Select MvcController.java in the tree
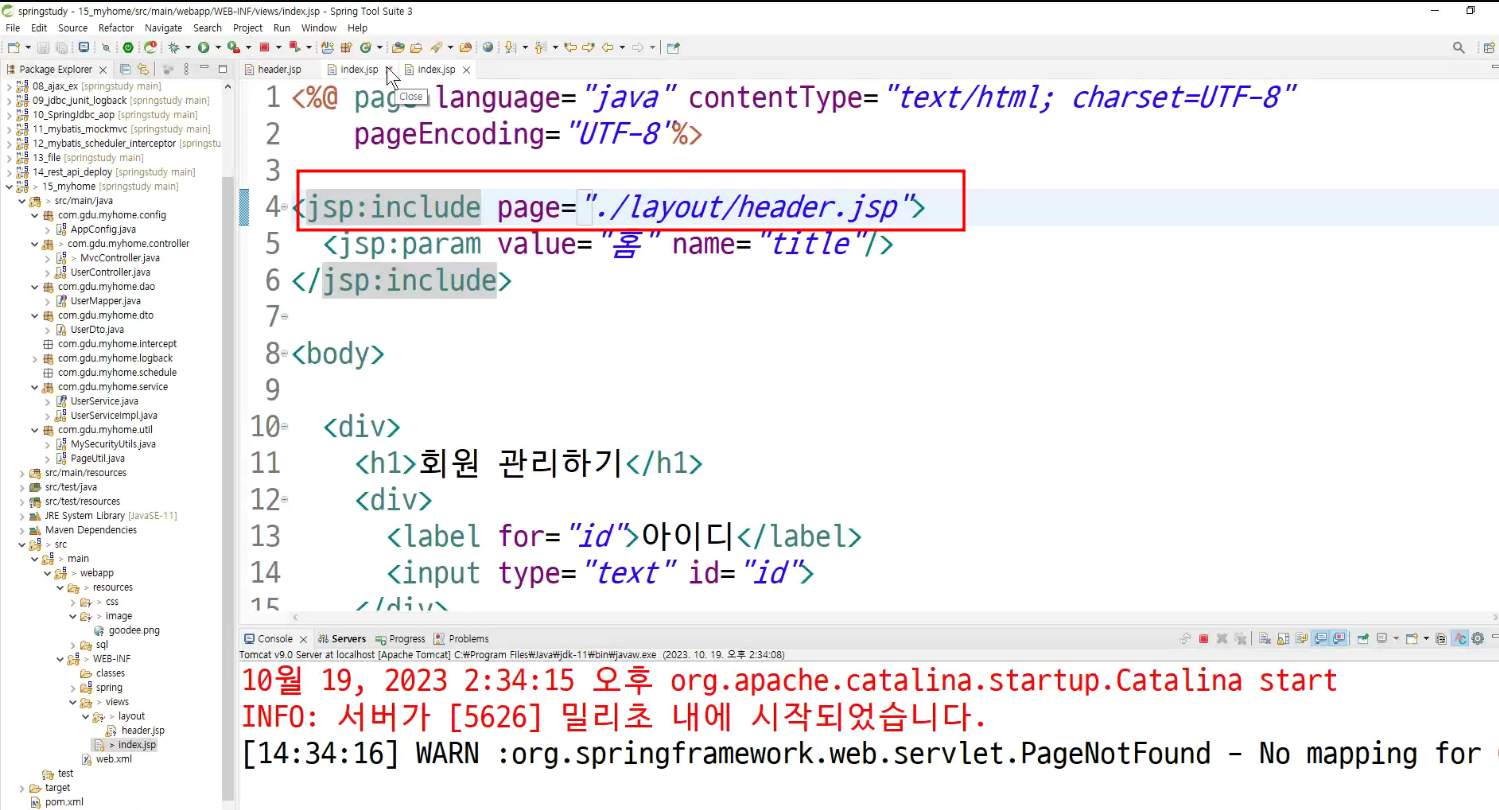Viewport: 1499px width, 810px height. pyautogui.click(x=120, y=258)
